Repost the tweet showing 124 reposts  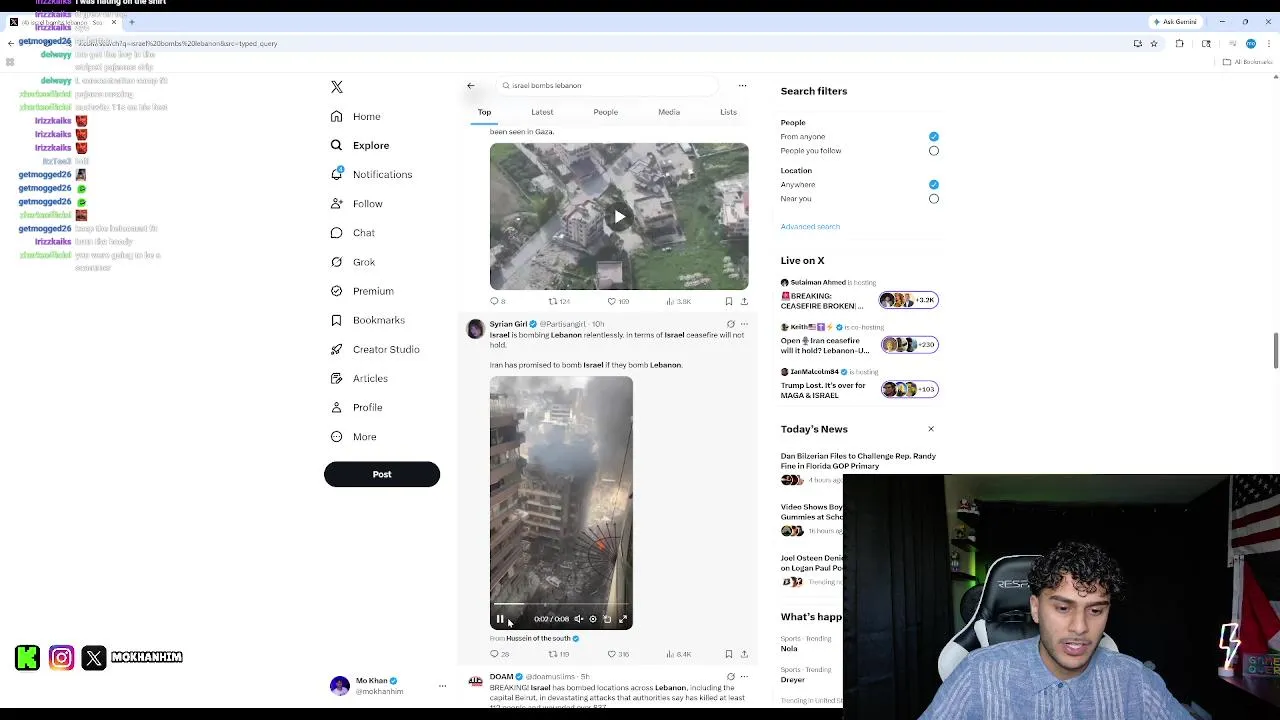click(558, 301)
